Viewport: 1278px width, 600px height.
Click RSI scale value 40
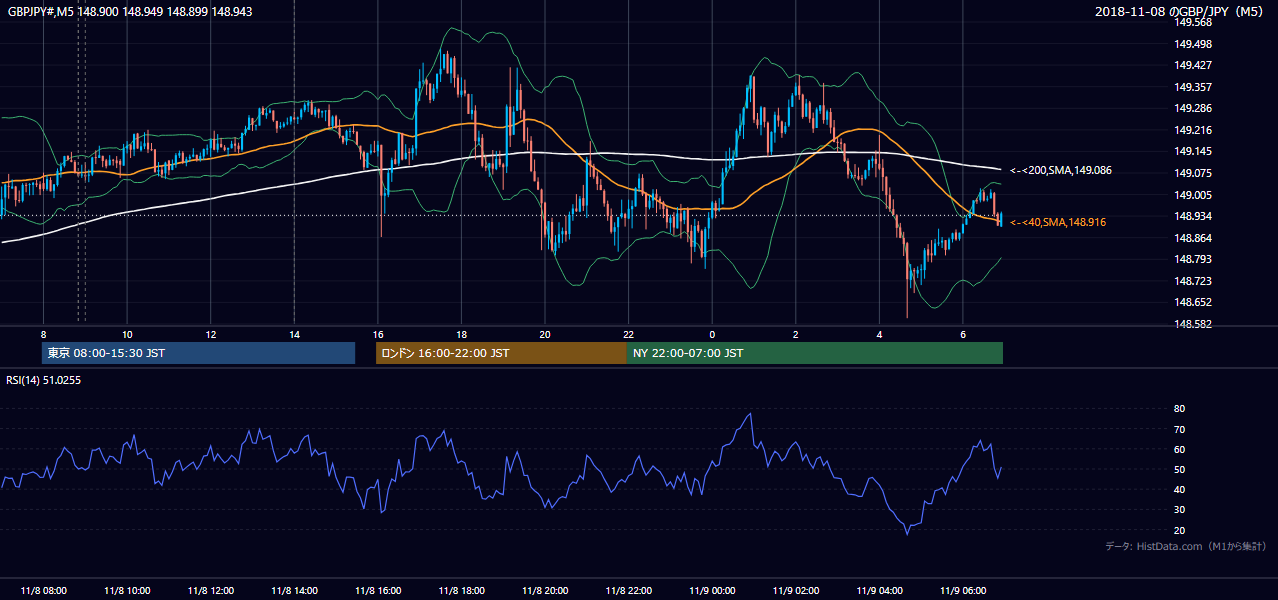point(1179,489)
